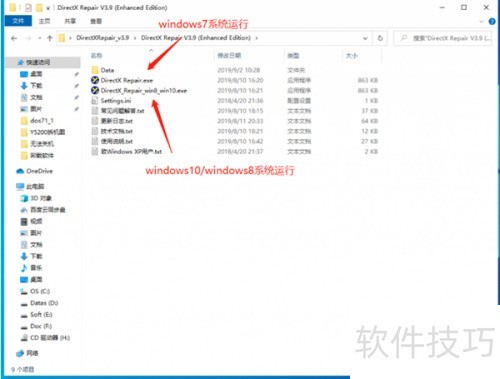Open 下载 under This PC
Screen dimensions: 500x379
click(36, 256)
